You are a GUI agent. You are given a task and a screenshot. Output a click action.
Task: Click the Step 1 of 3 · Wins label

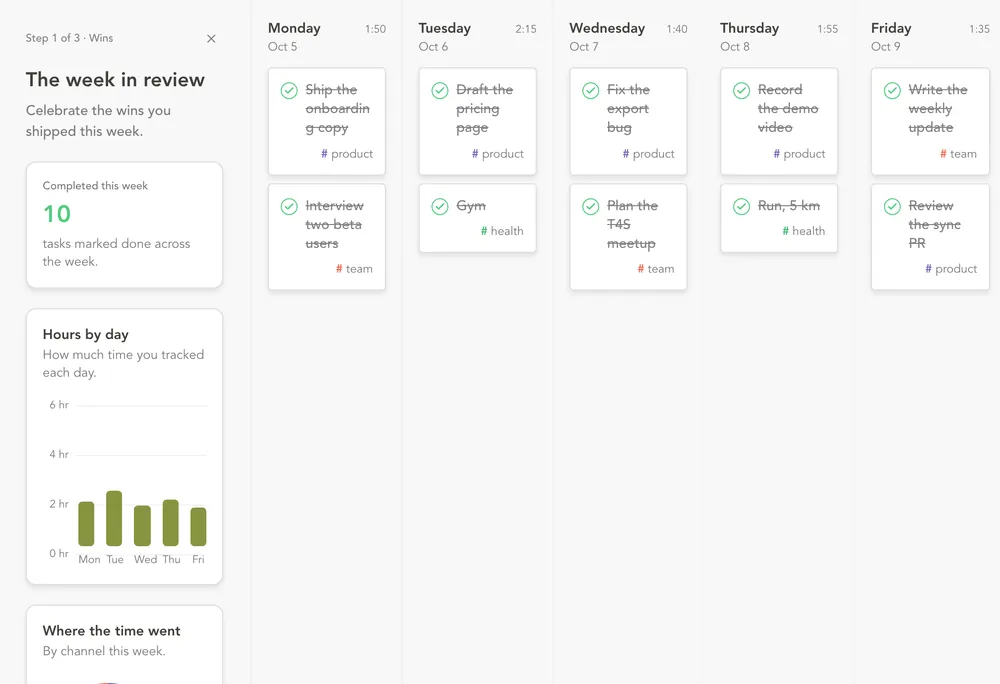click(70, 38)
